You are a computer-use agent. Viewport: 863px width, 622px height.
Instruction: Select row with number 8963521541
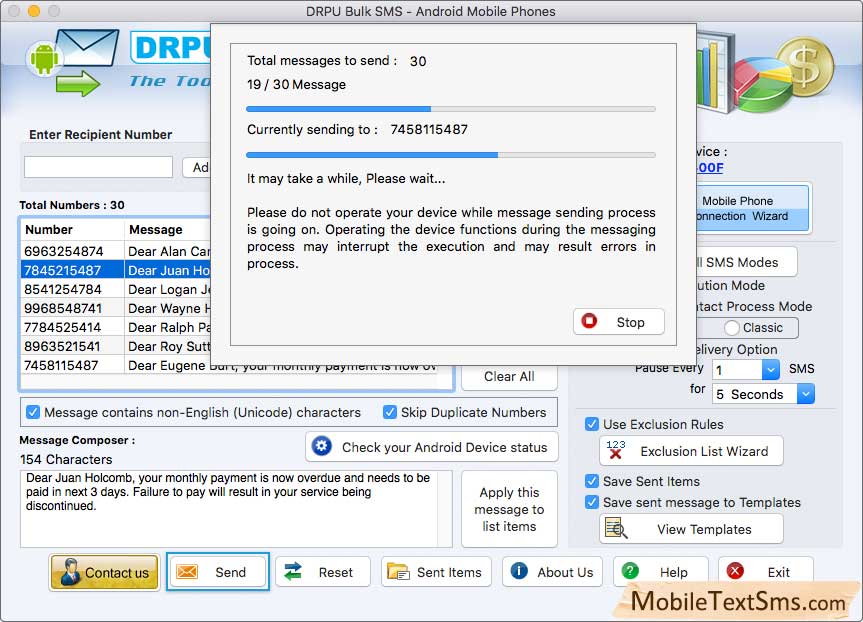click(116, 346)
